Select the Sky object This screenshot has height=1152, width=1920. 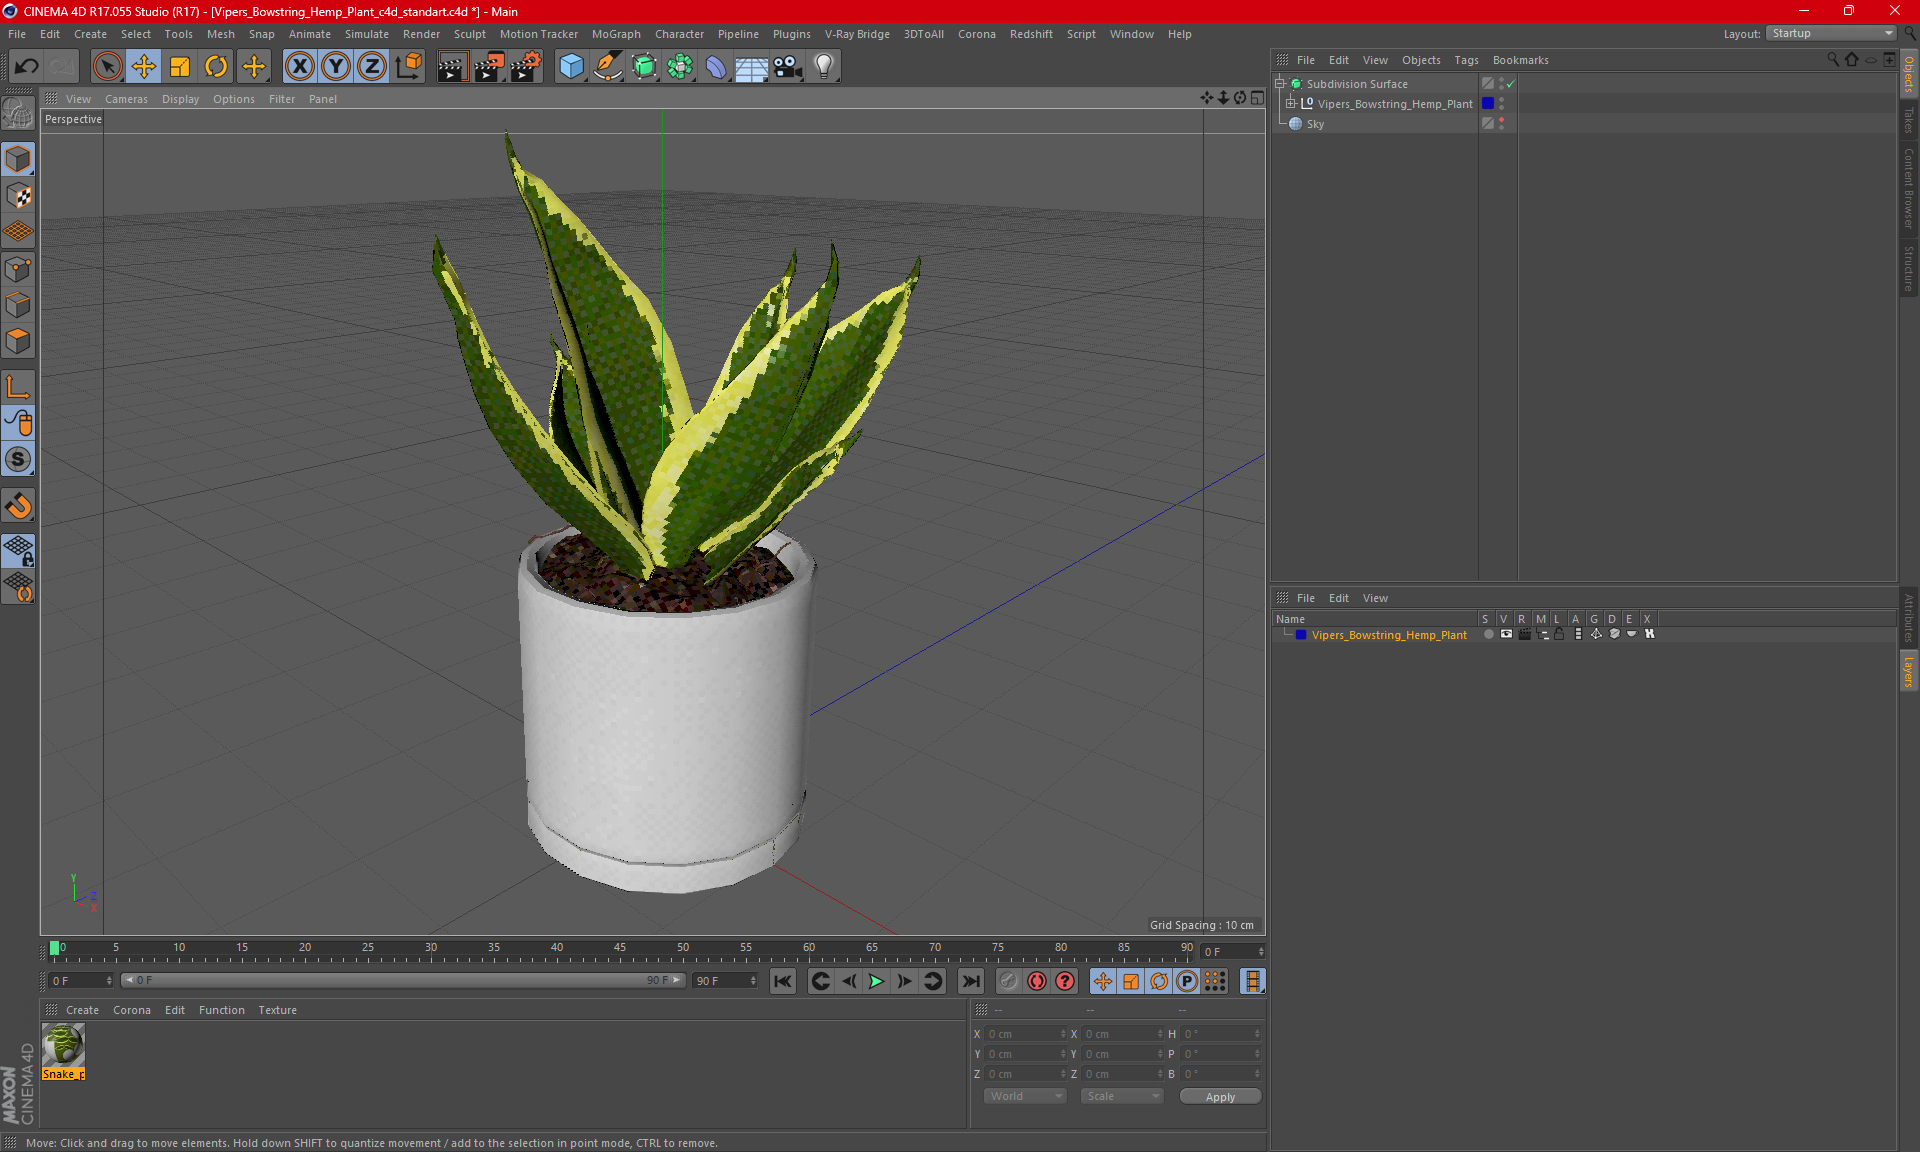[x=1315, y=124]
